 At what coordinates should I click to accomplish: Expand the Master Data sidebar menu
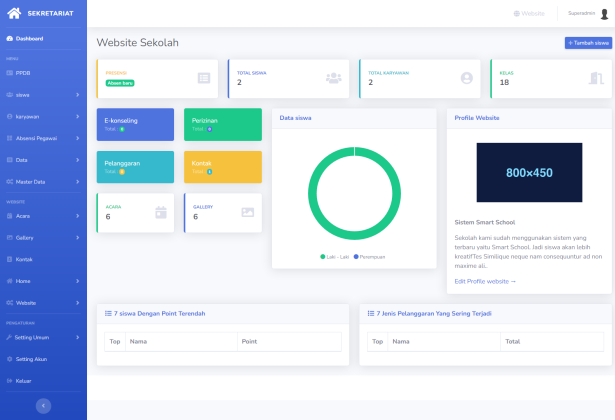tap(77, 182)
